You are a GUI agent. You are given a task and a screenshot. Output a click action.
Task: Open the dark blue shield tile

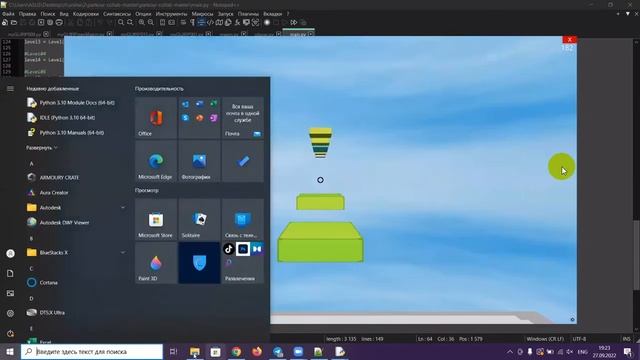coord(199,263)
